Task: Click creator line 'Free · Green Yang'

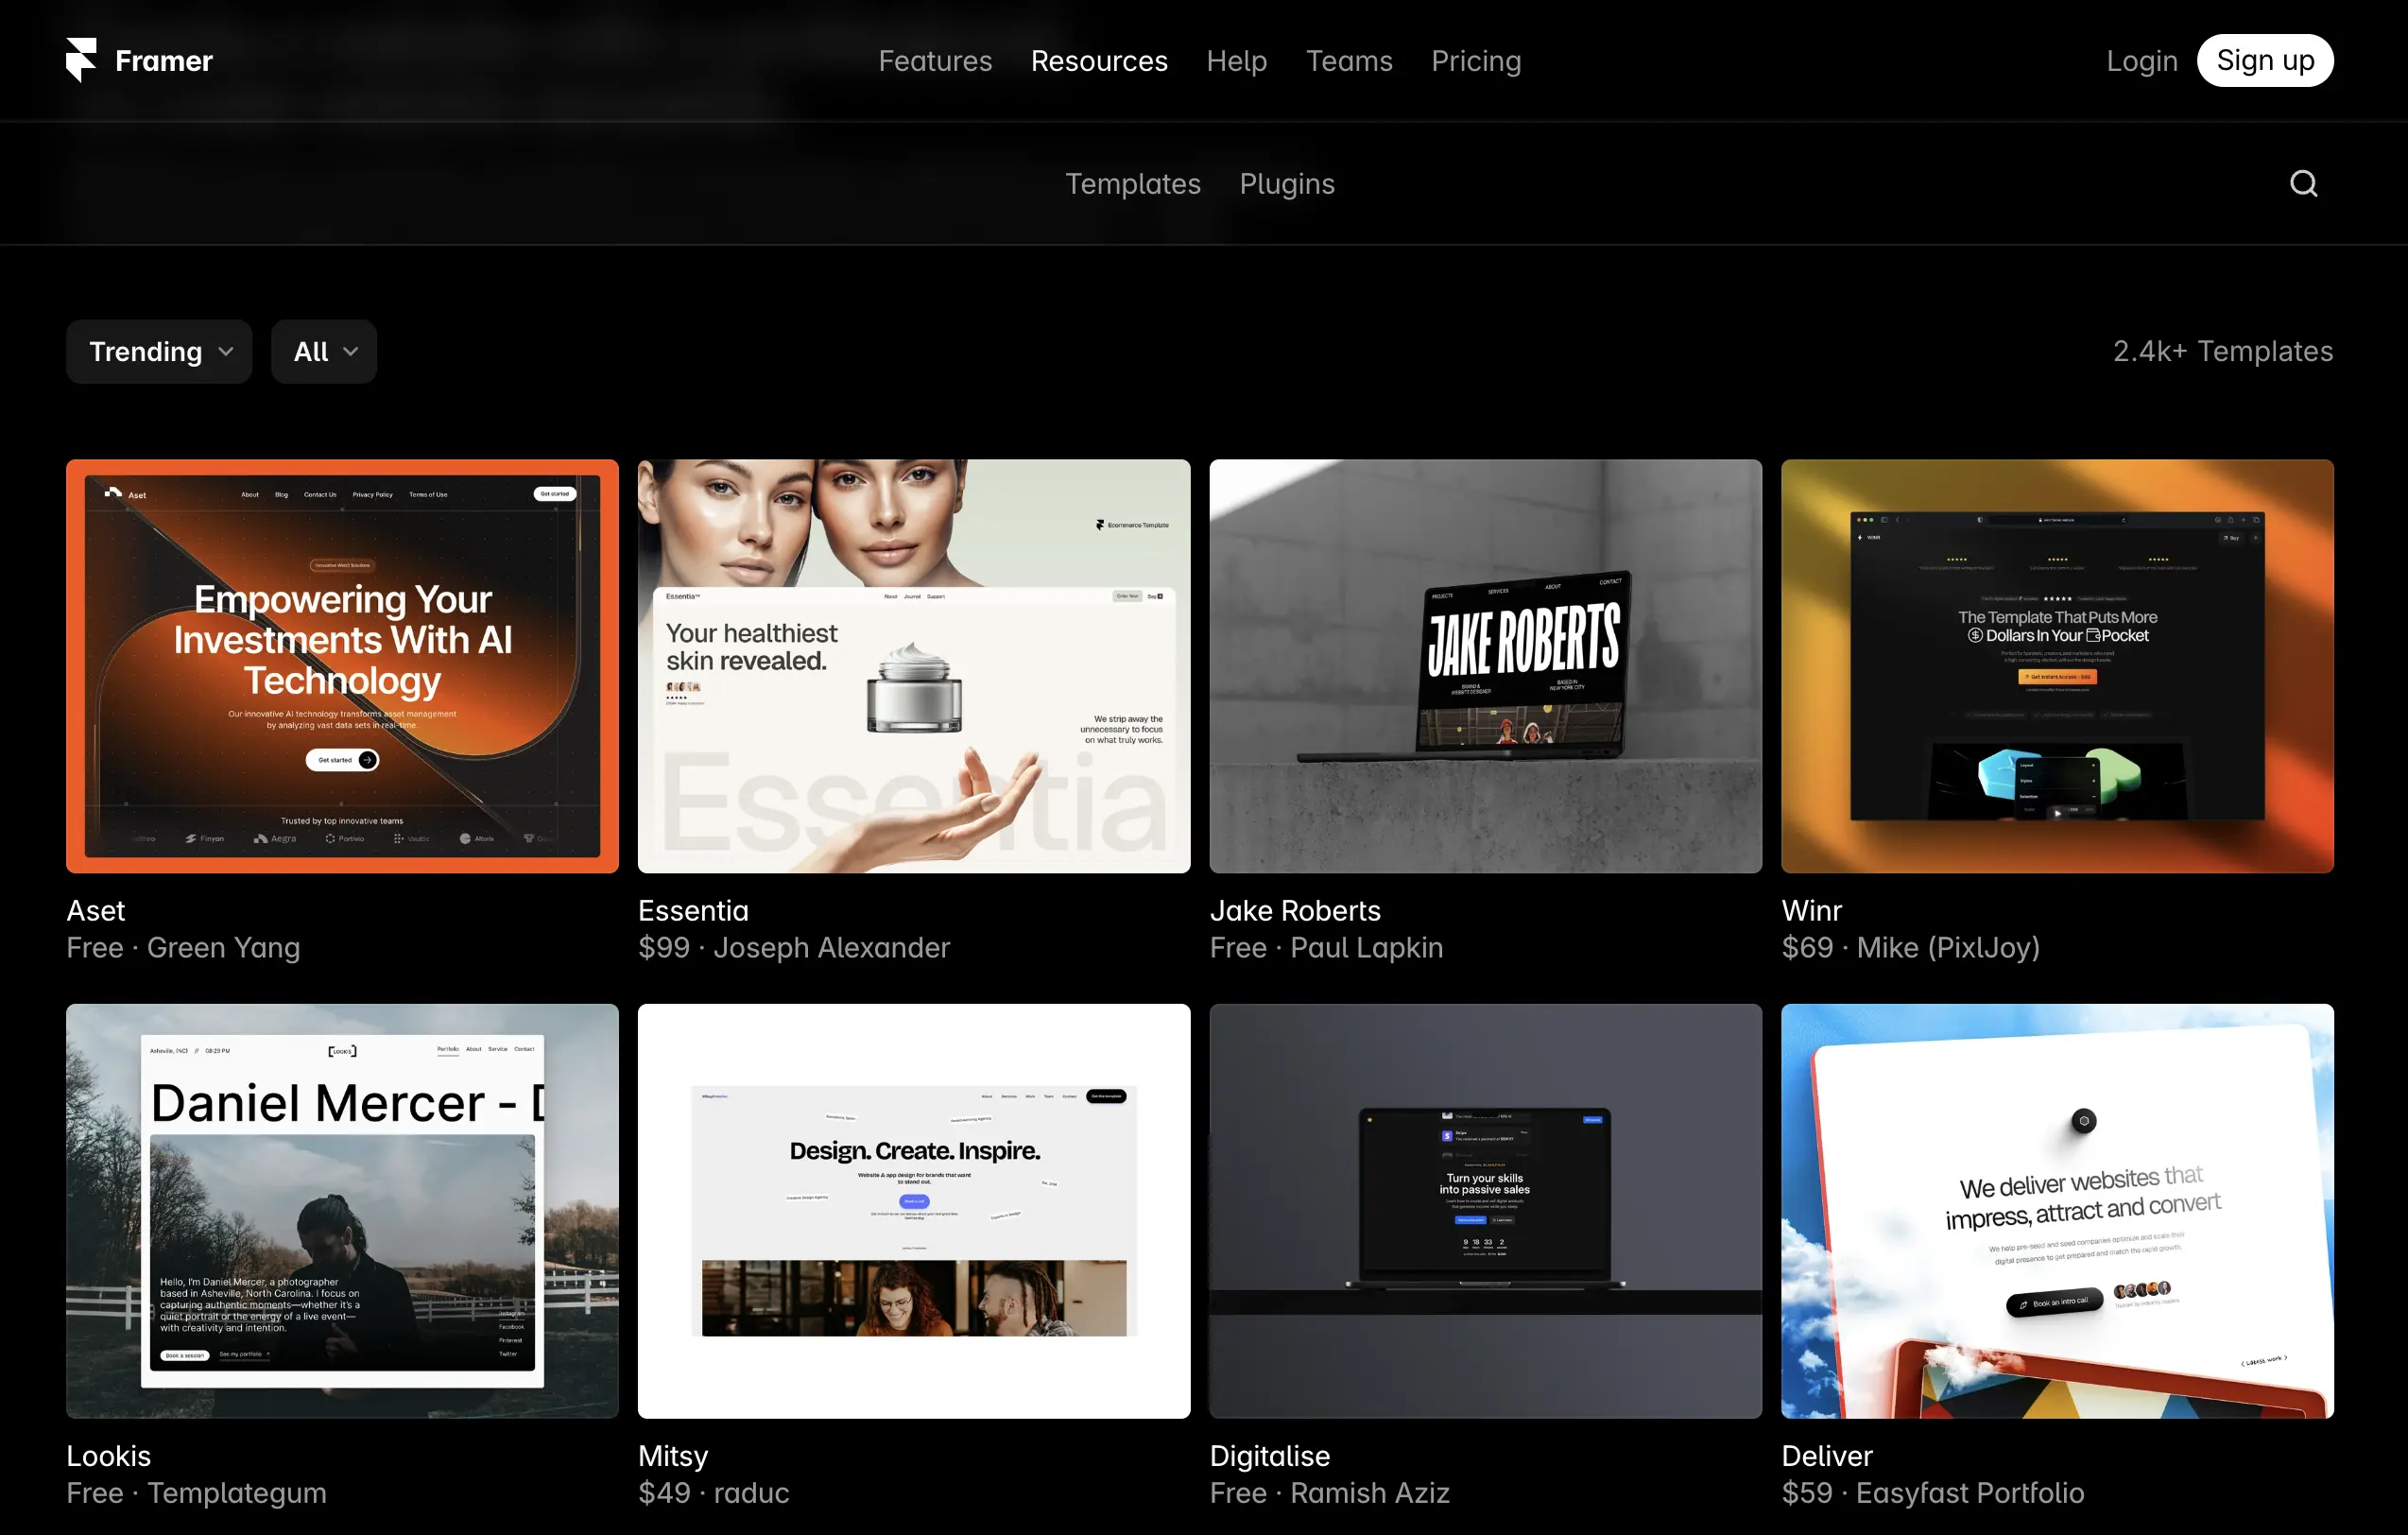Action: pos(183,948)
